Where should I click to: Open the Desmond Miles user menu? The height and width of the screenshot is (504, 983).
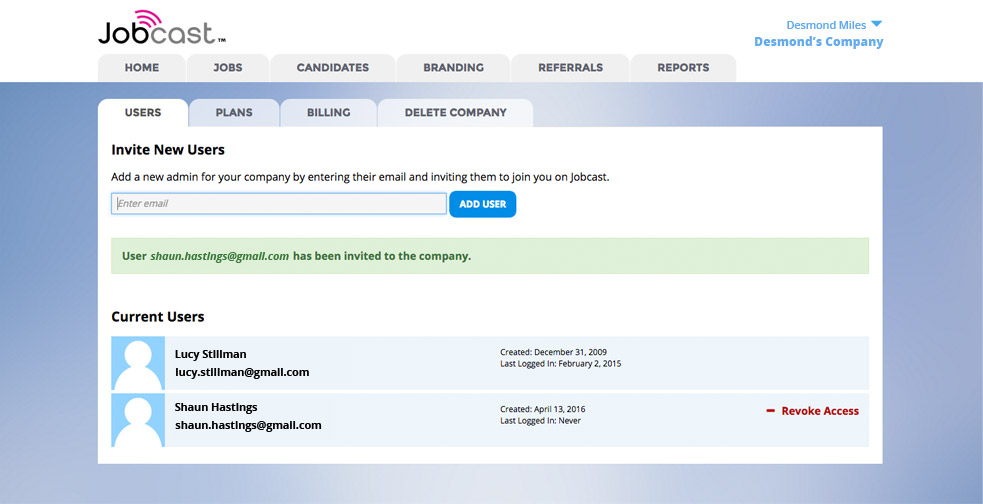point(826,25)
